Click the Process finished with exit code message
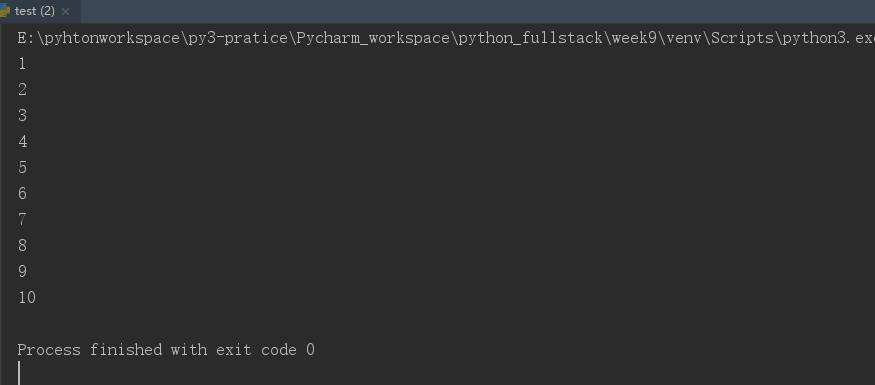 (166, 350)
